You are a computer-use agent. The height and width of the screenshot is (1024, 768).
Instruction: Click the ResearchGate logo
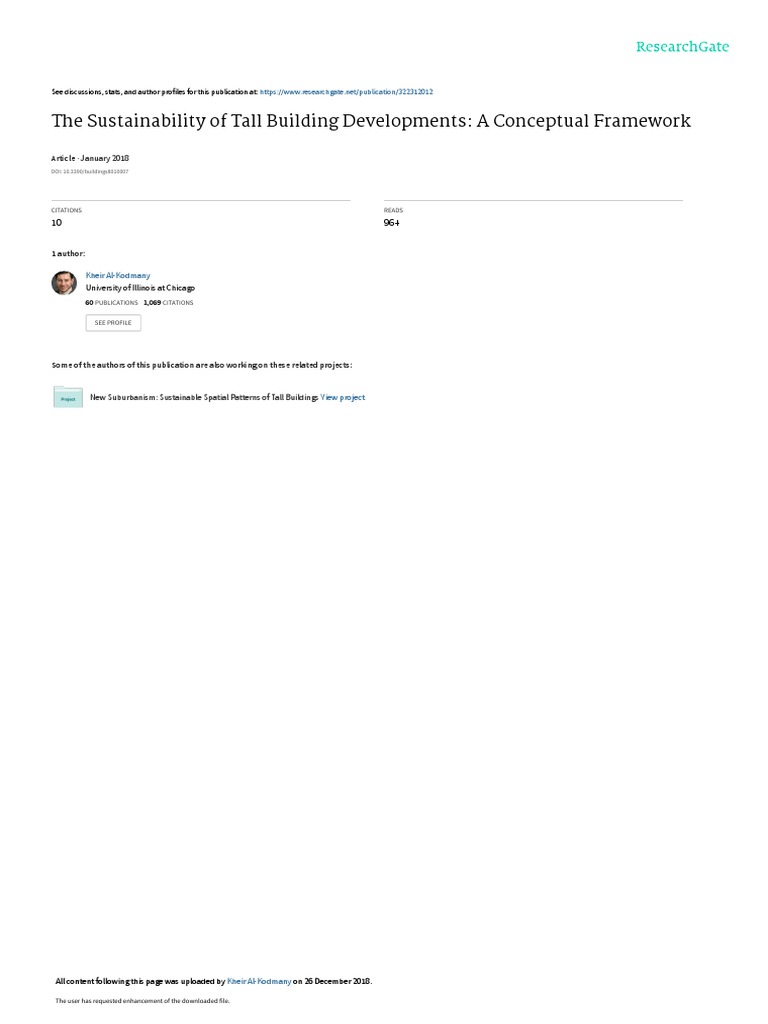coord(682,46)
